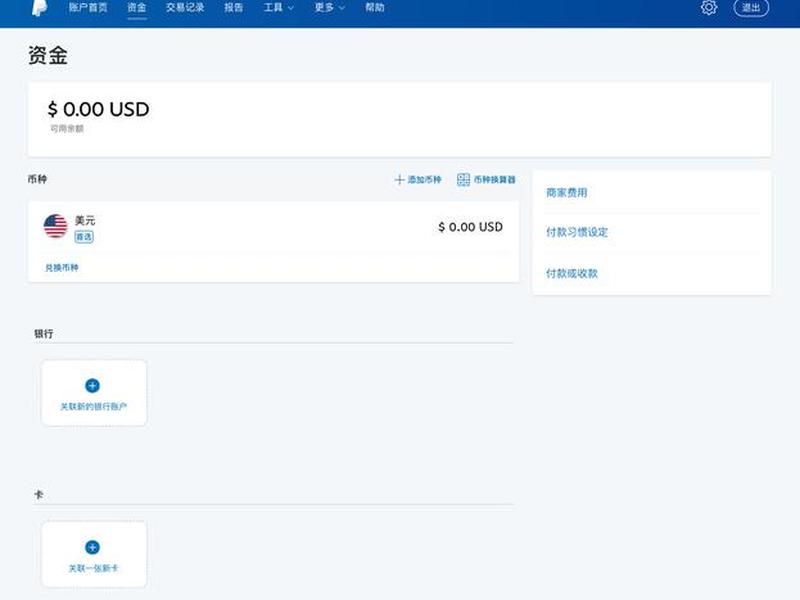The height and width of the screenshot is (600, 800).
Task: Expand the 工具 dropdown menu
Action: (x=279, y=8)
